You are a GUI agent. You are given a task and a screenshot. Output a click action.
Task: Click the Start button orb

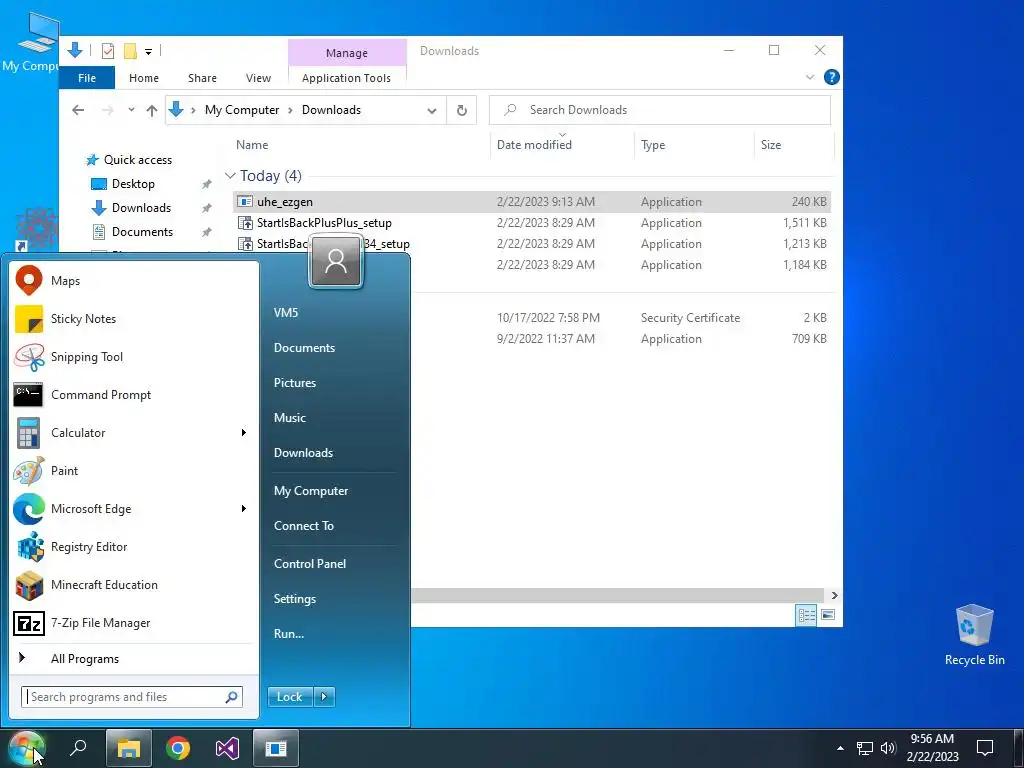[25, 748]
